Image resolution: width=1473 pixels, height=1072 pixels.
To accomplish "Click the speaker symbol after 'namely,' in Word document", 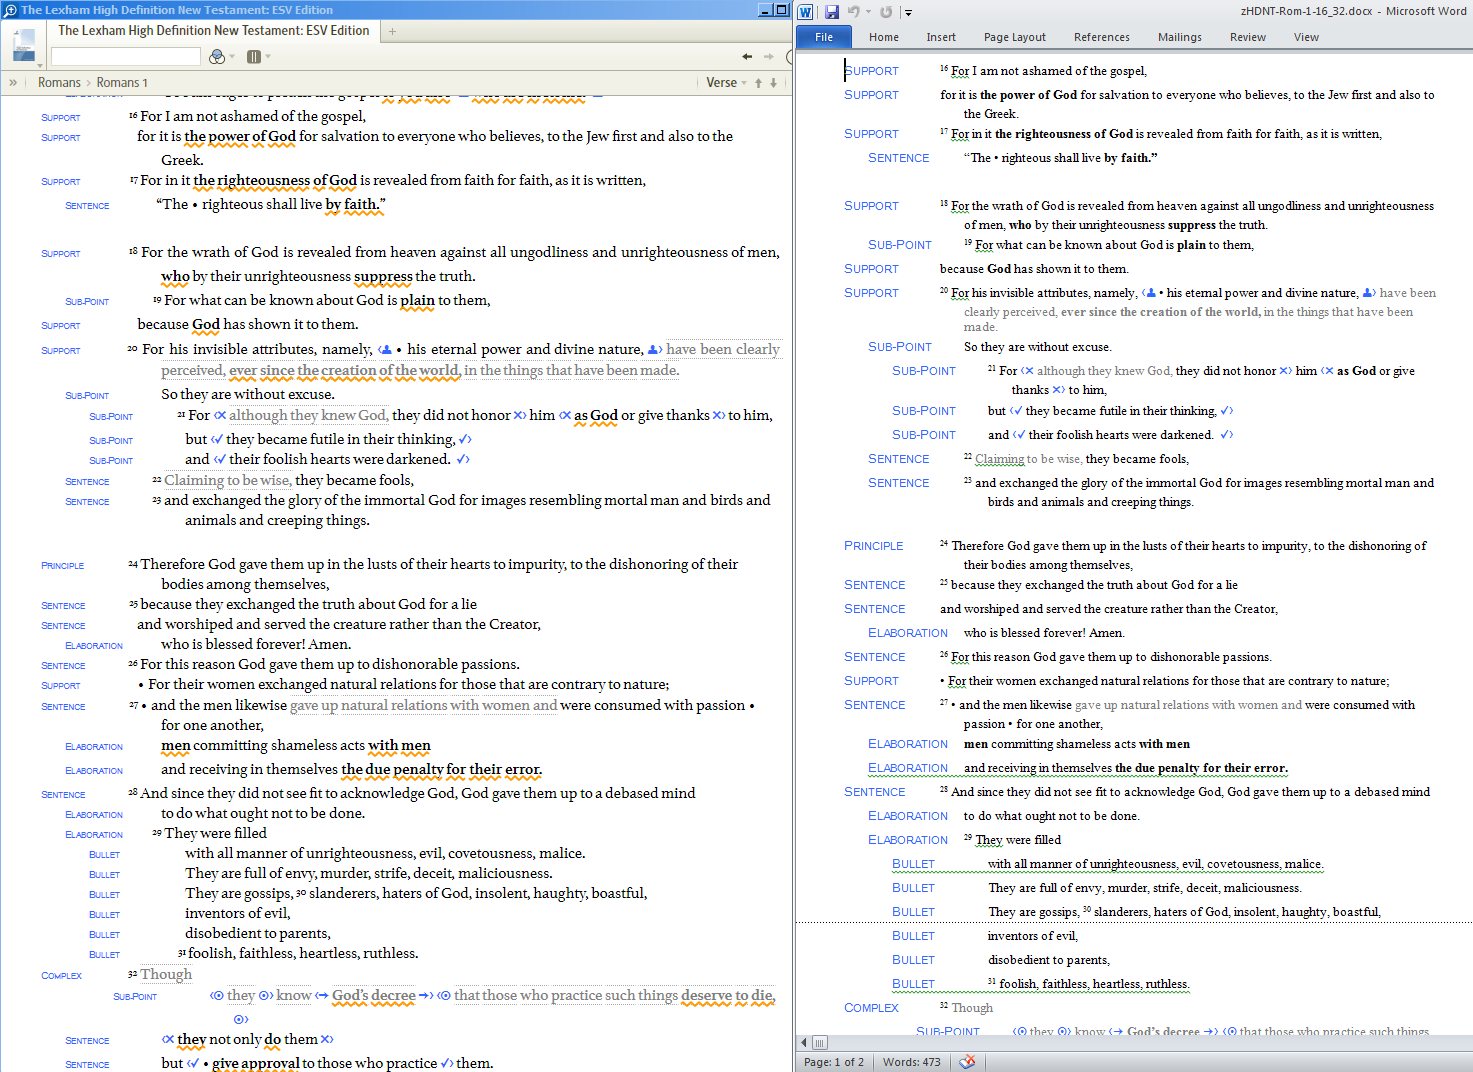I will (x=1150, y=293).
